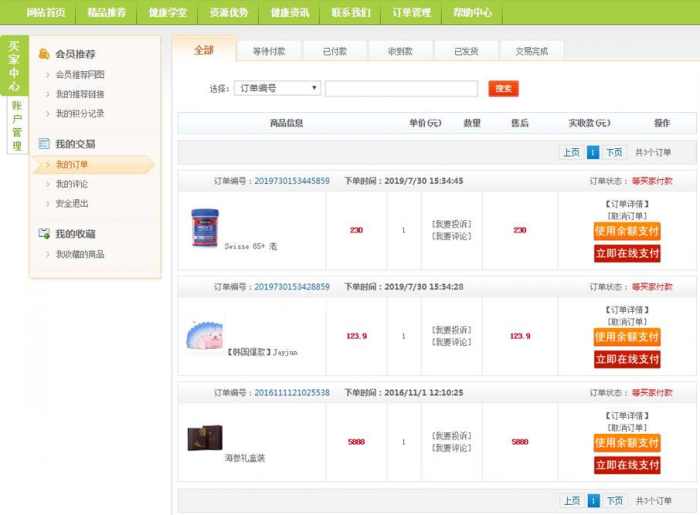This screenshot has height=515, width=700.
Task: Open 我的积分记录 in the sidebar
Action: pyautogui.click(x=80, y=113)
